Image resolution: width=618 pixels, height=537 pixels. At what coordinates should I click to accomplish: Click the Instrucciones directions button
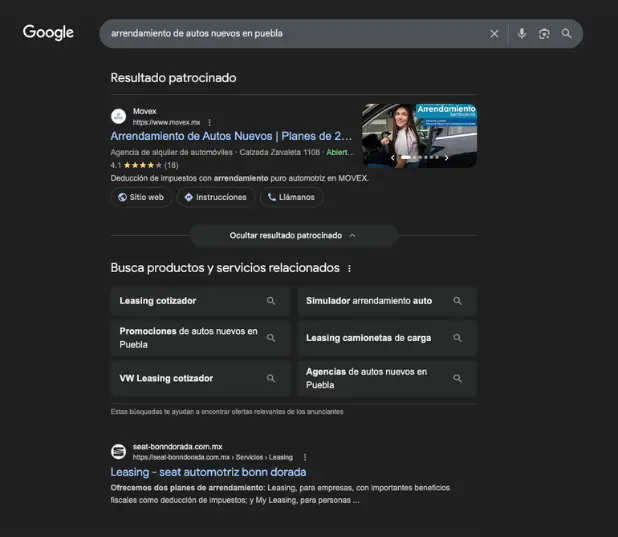tap(216, 197)
